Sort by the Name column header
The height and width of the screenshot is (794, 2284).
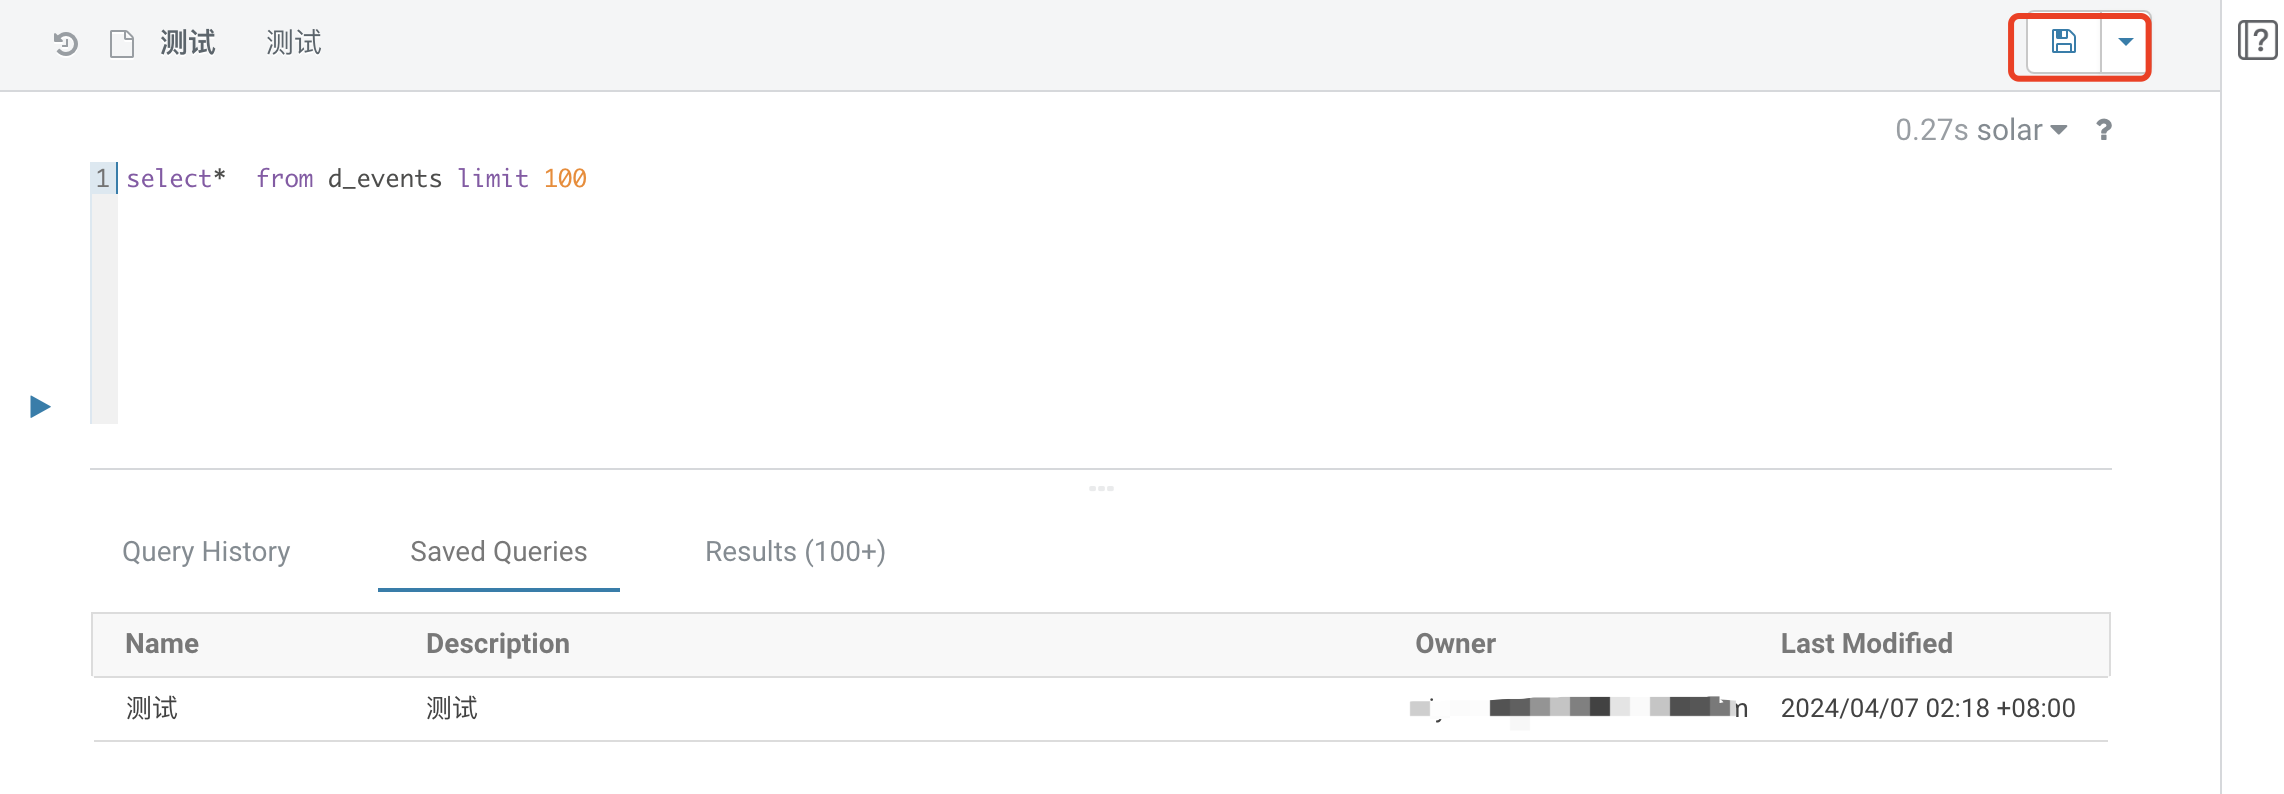162,644
